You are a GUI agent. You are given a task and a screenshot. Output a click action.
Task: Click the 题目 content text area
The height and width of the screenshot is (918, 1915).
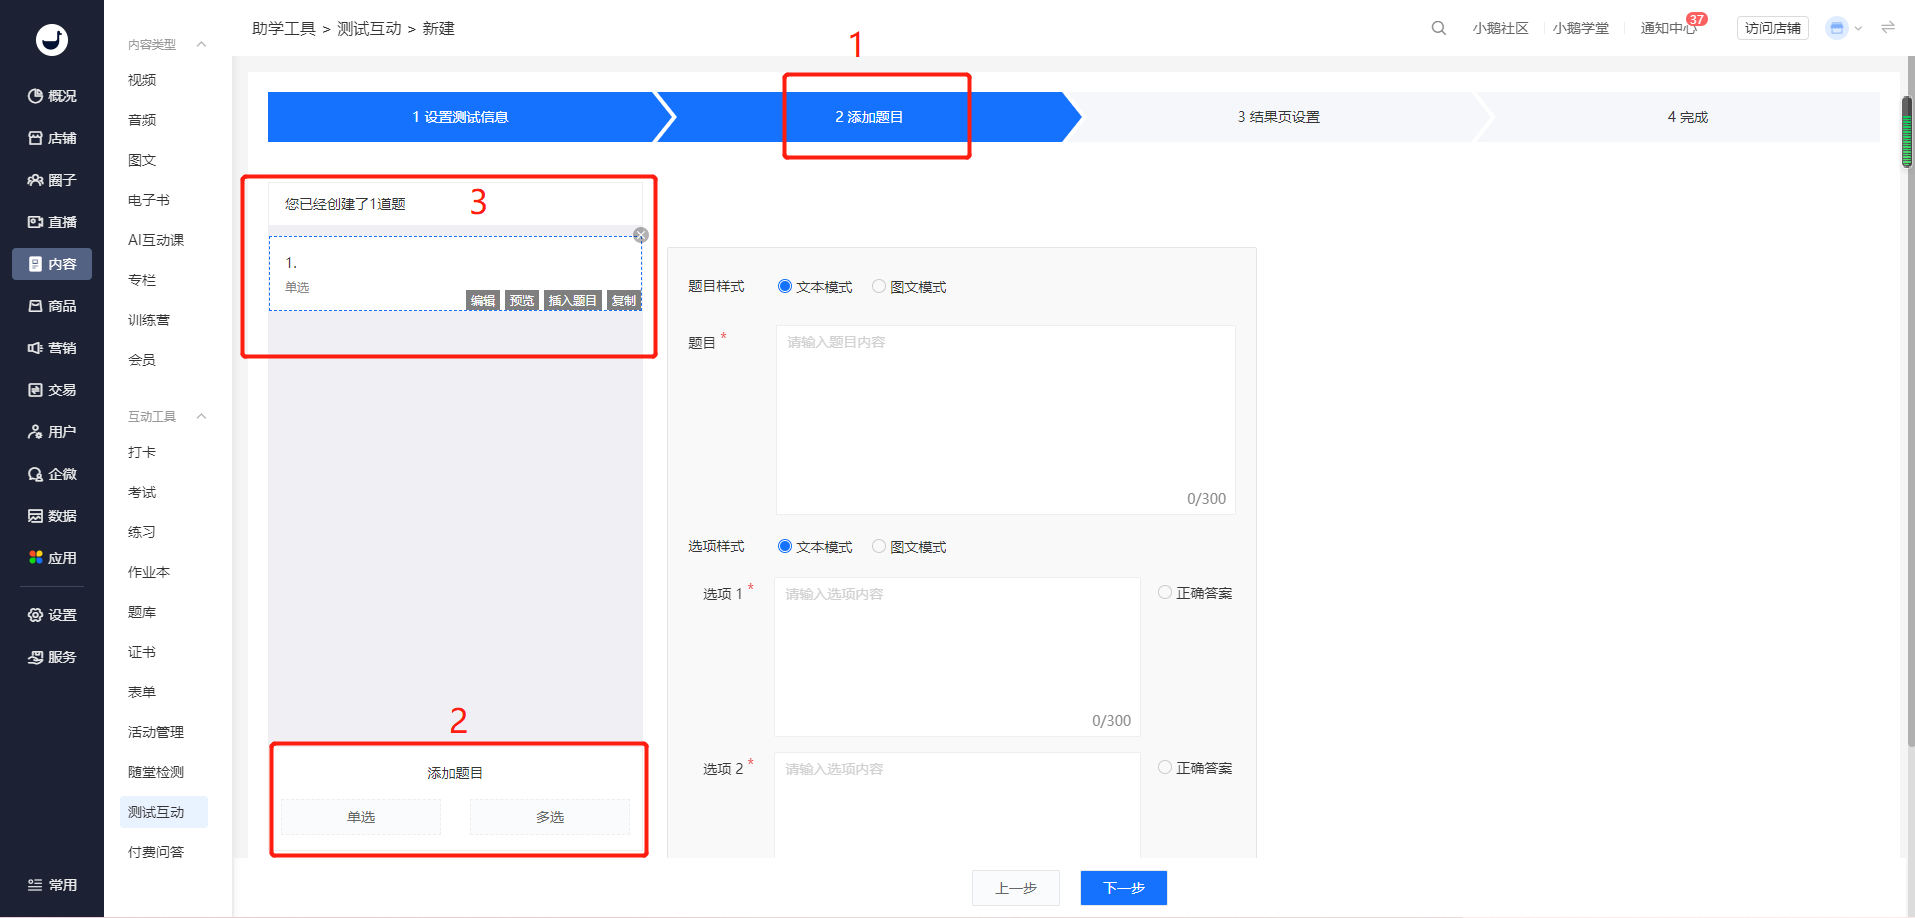point(1005,420)
